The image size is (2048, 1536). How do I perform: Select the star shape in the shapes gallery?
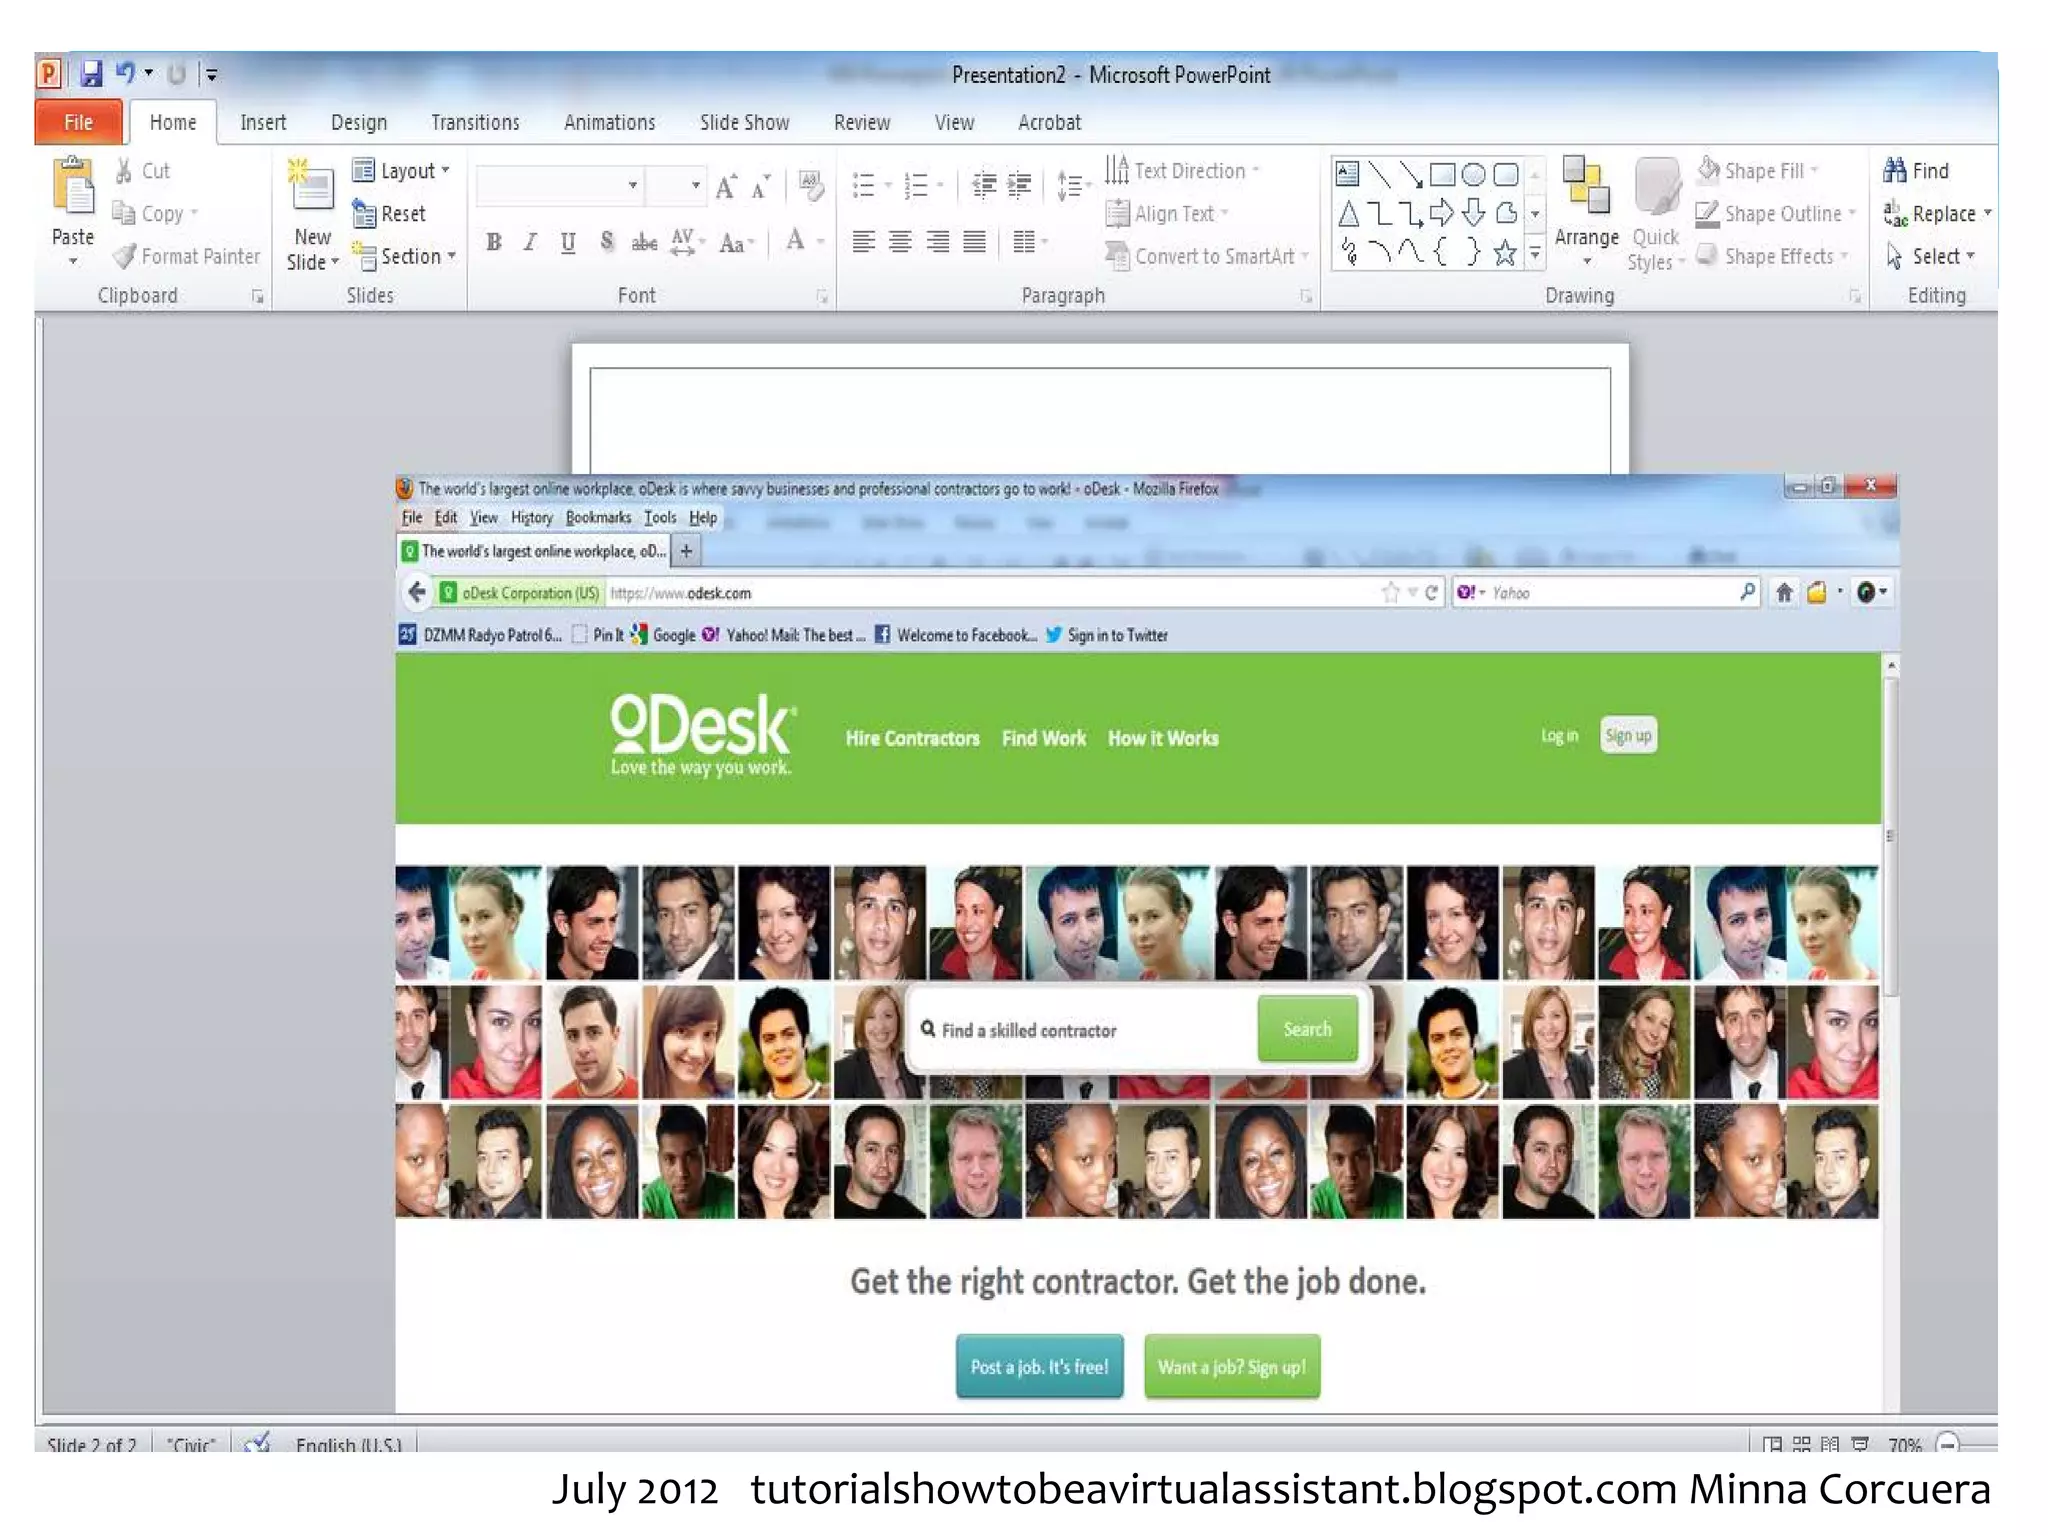1504,254
